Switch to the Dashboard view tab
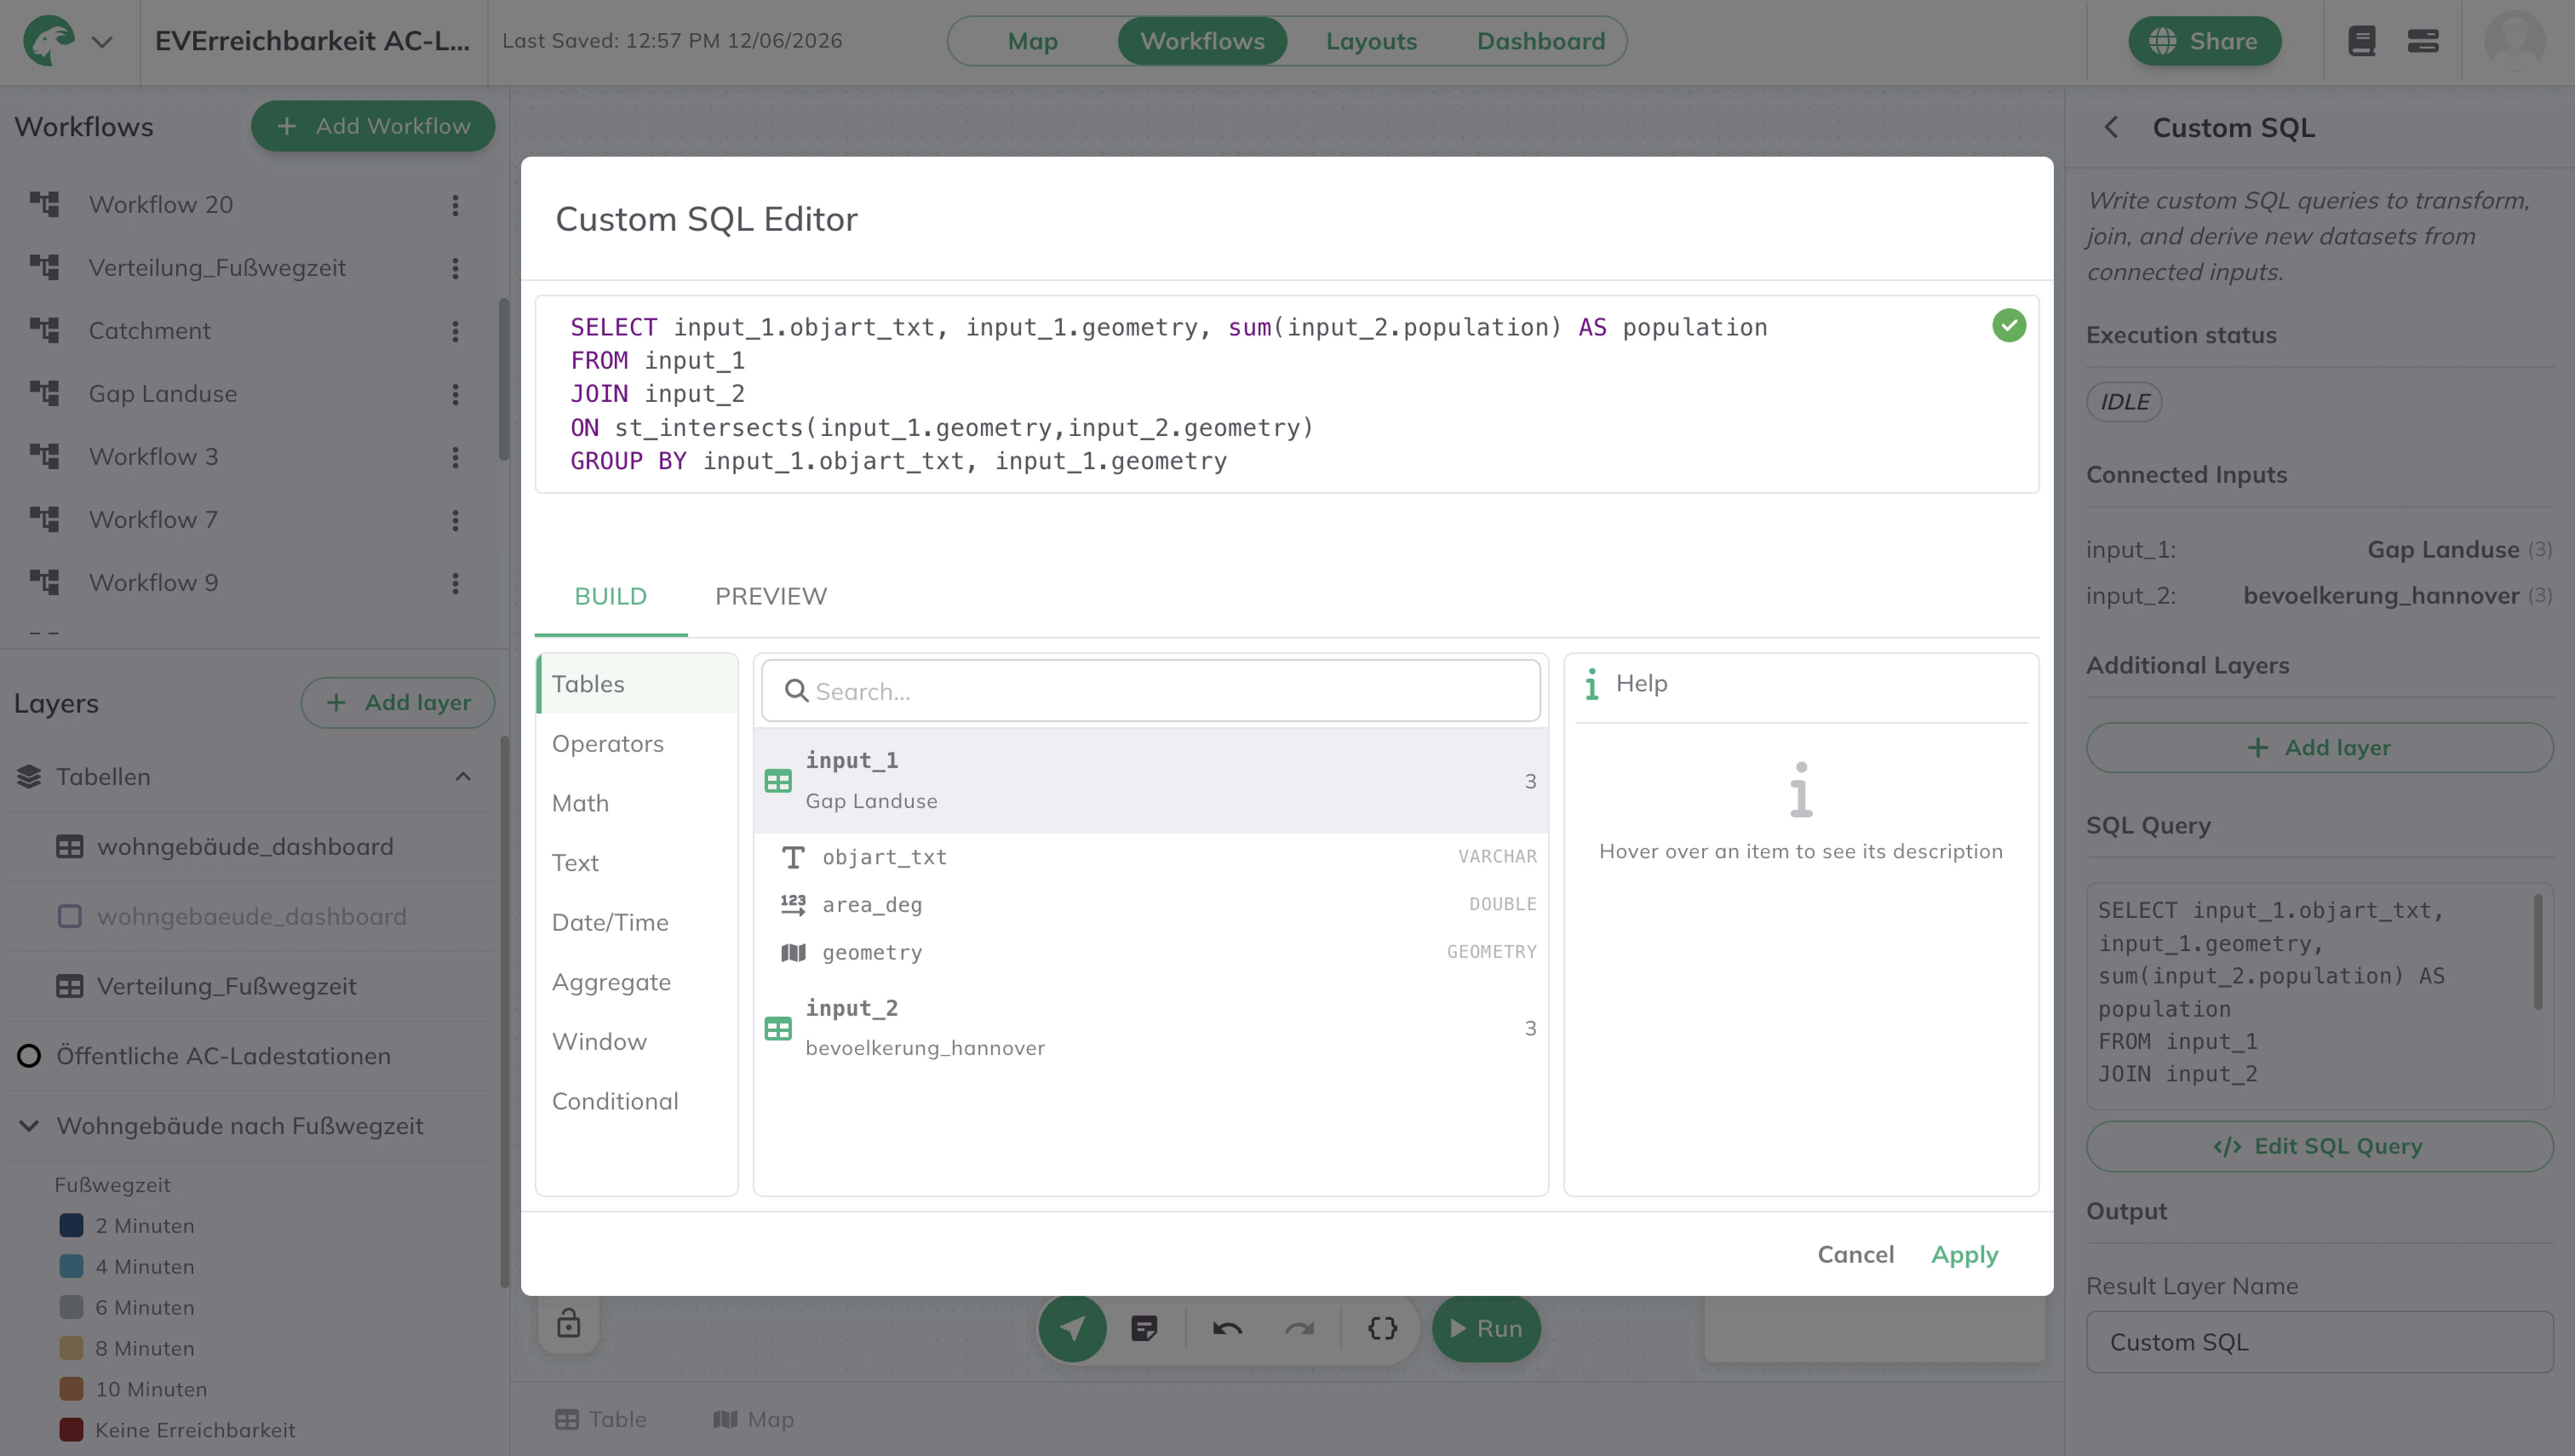This screenshot has height=1456, width=2575. click(1540, 41)
